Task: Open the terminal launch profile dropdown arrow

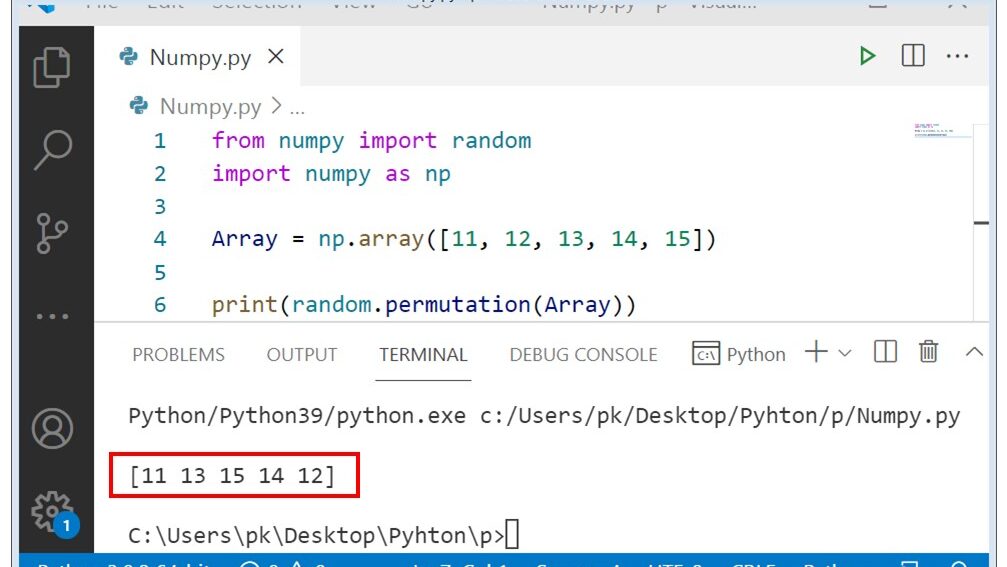Action: 845,353
